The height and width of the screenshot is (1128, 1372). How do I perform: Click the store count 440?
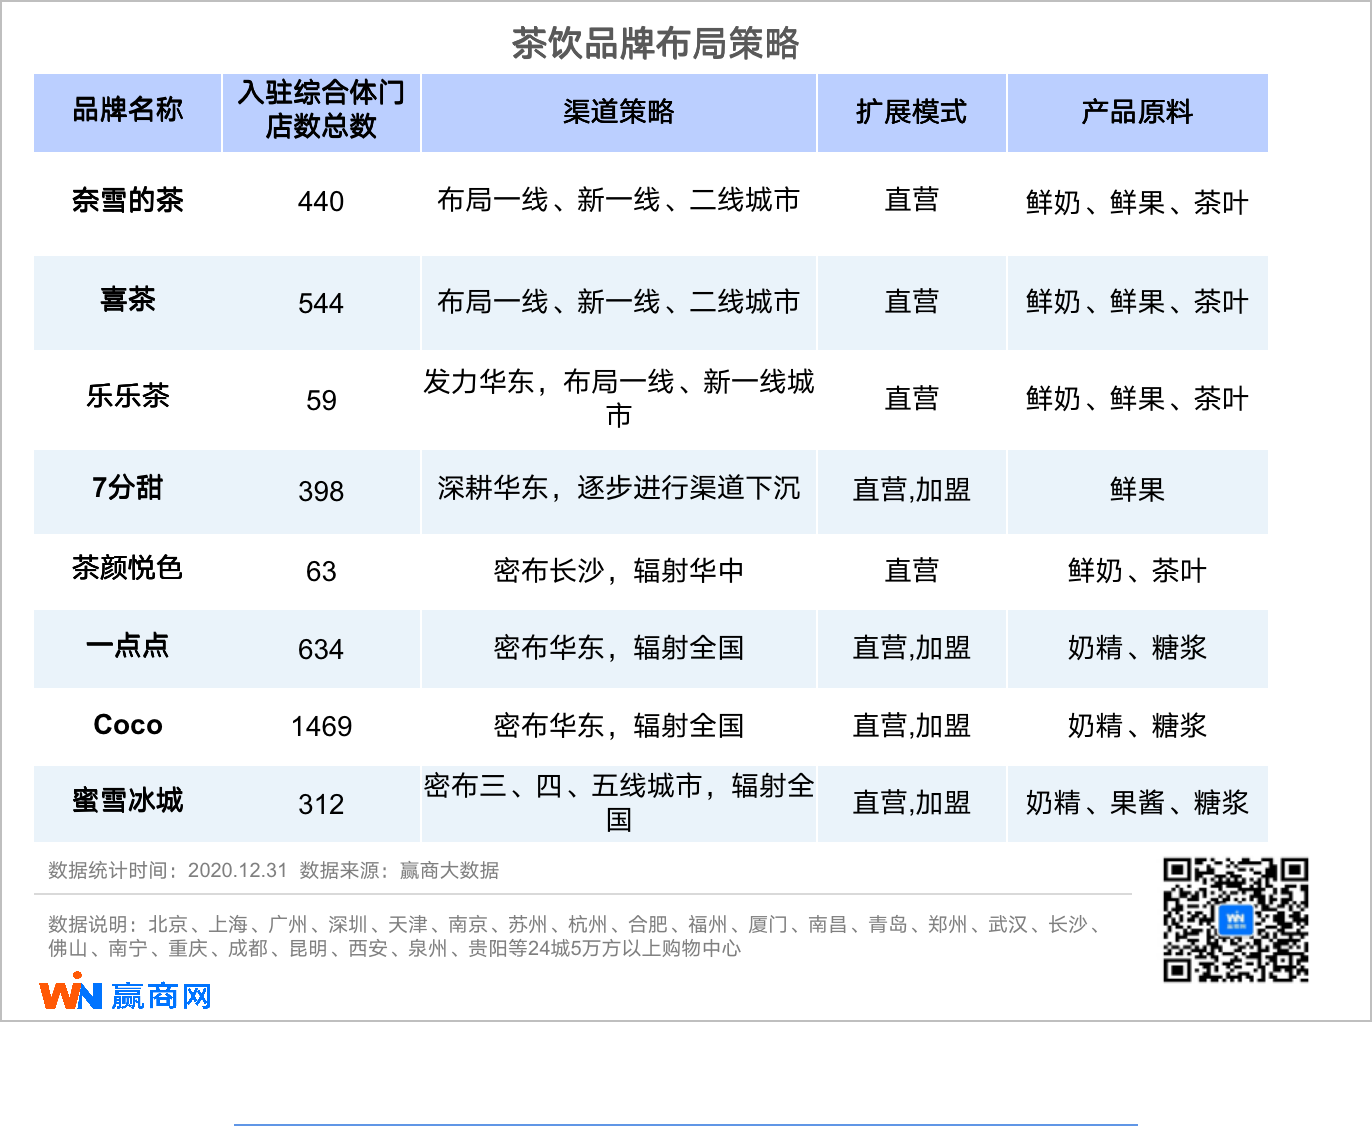[x=321, y=202]
